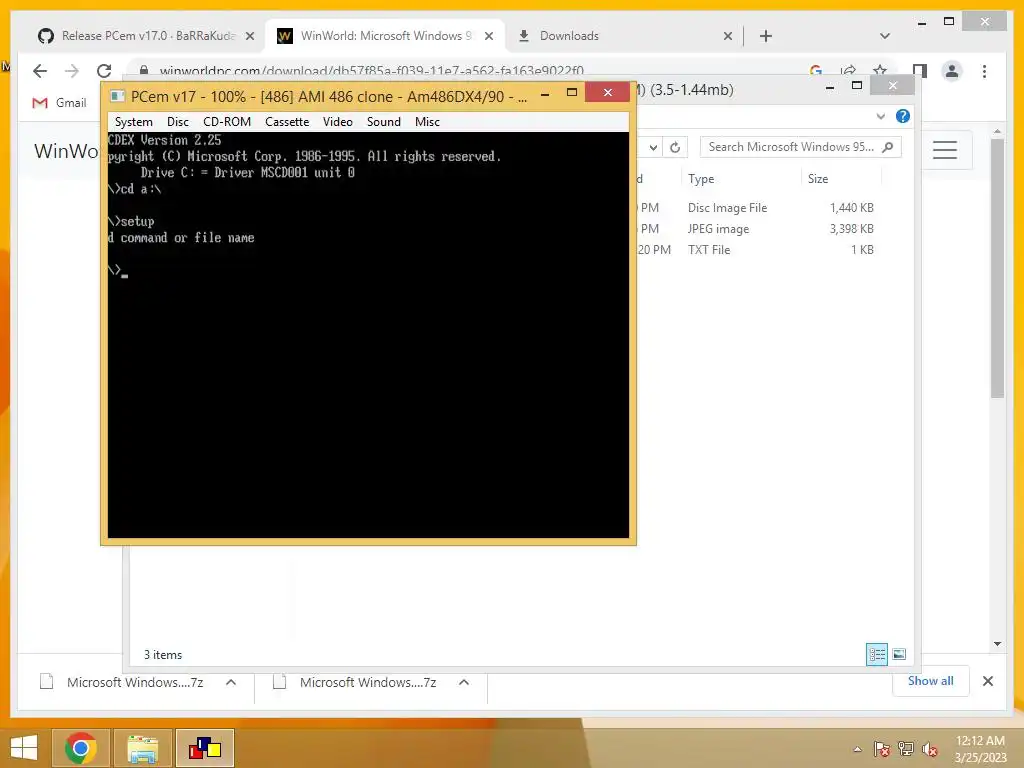Open the Action Center flag icon
Image resolution: width=1024 pixels, height=768 pixels.
click(881, 749)
